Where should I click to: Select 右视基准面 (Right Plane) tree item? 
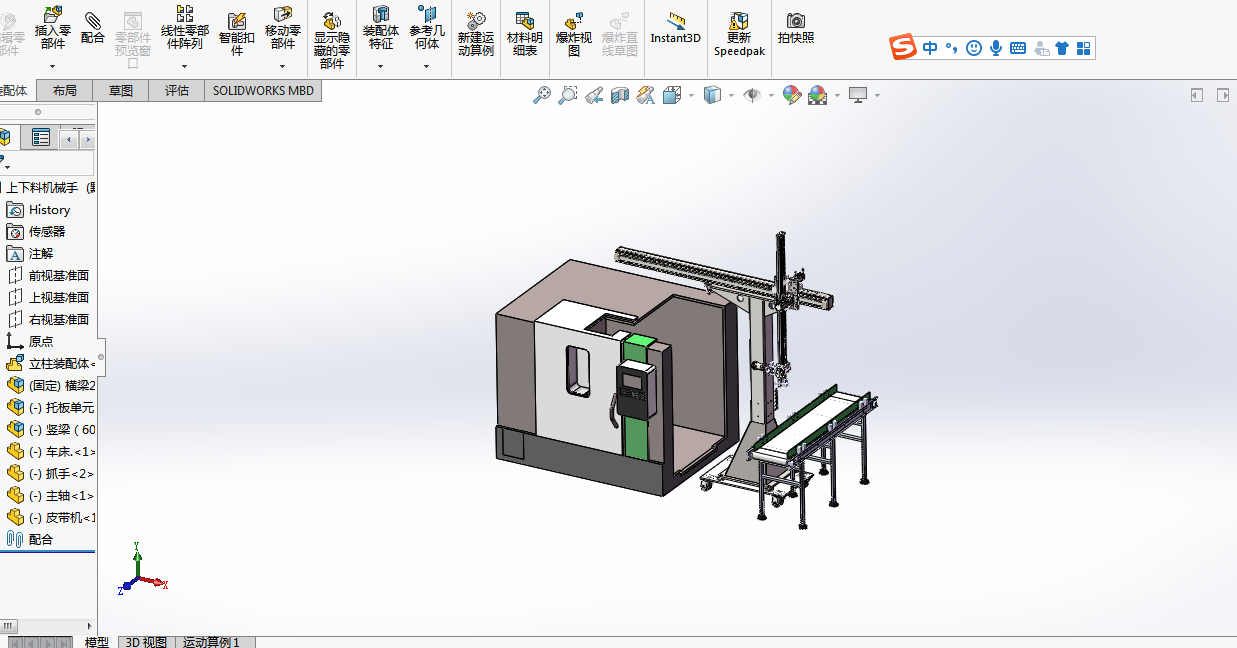(59, 320)
